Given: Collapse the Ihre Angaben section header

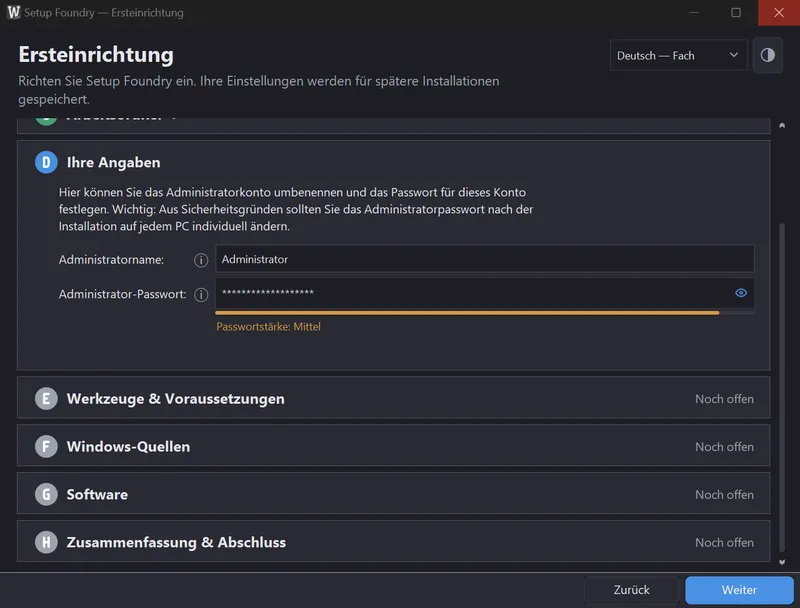Looking at the screenshot, I should [113, 162].
